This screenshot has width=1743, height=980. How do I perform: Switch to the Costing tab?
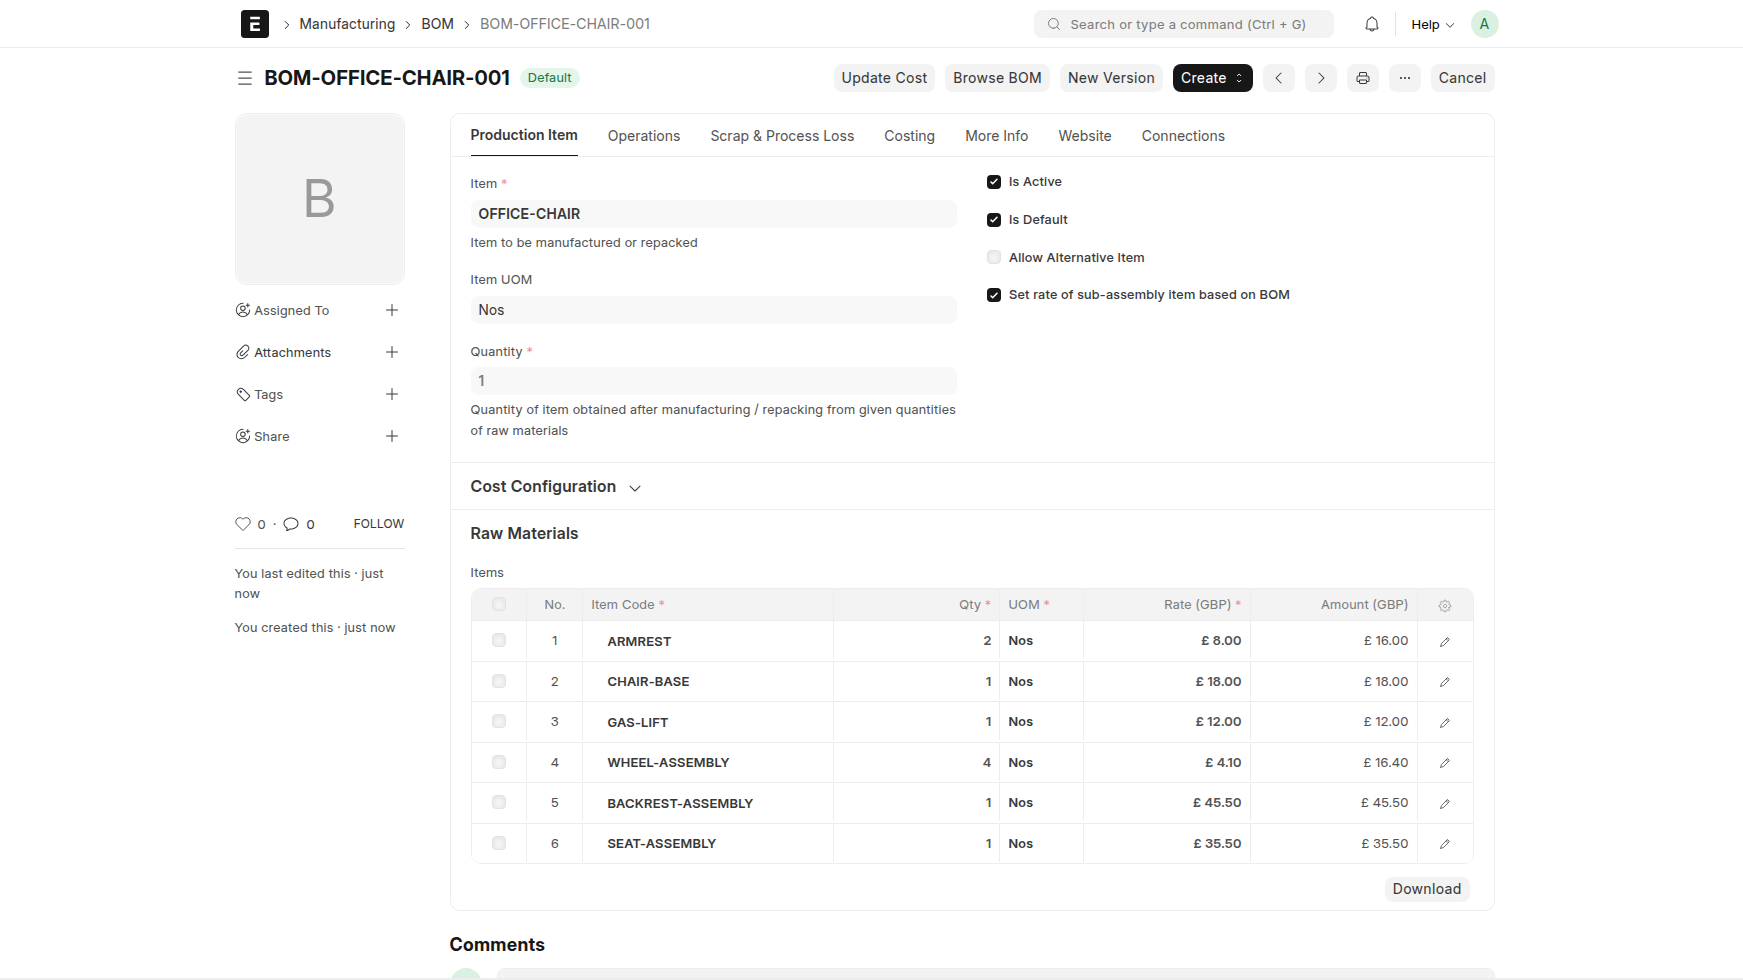click(x=909, y=136)
